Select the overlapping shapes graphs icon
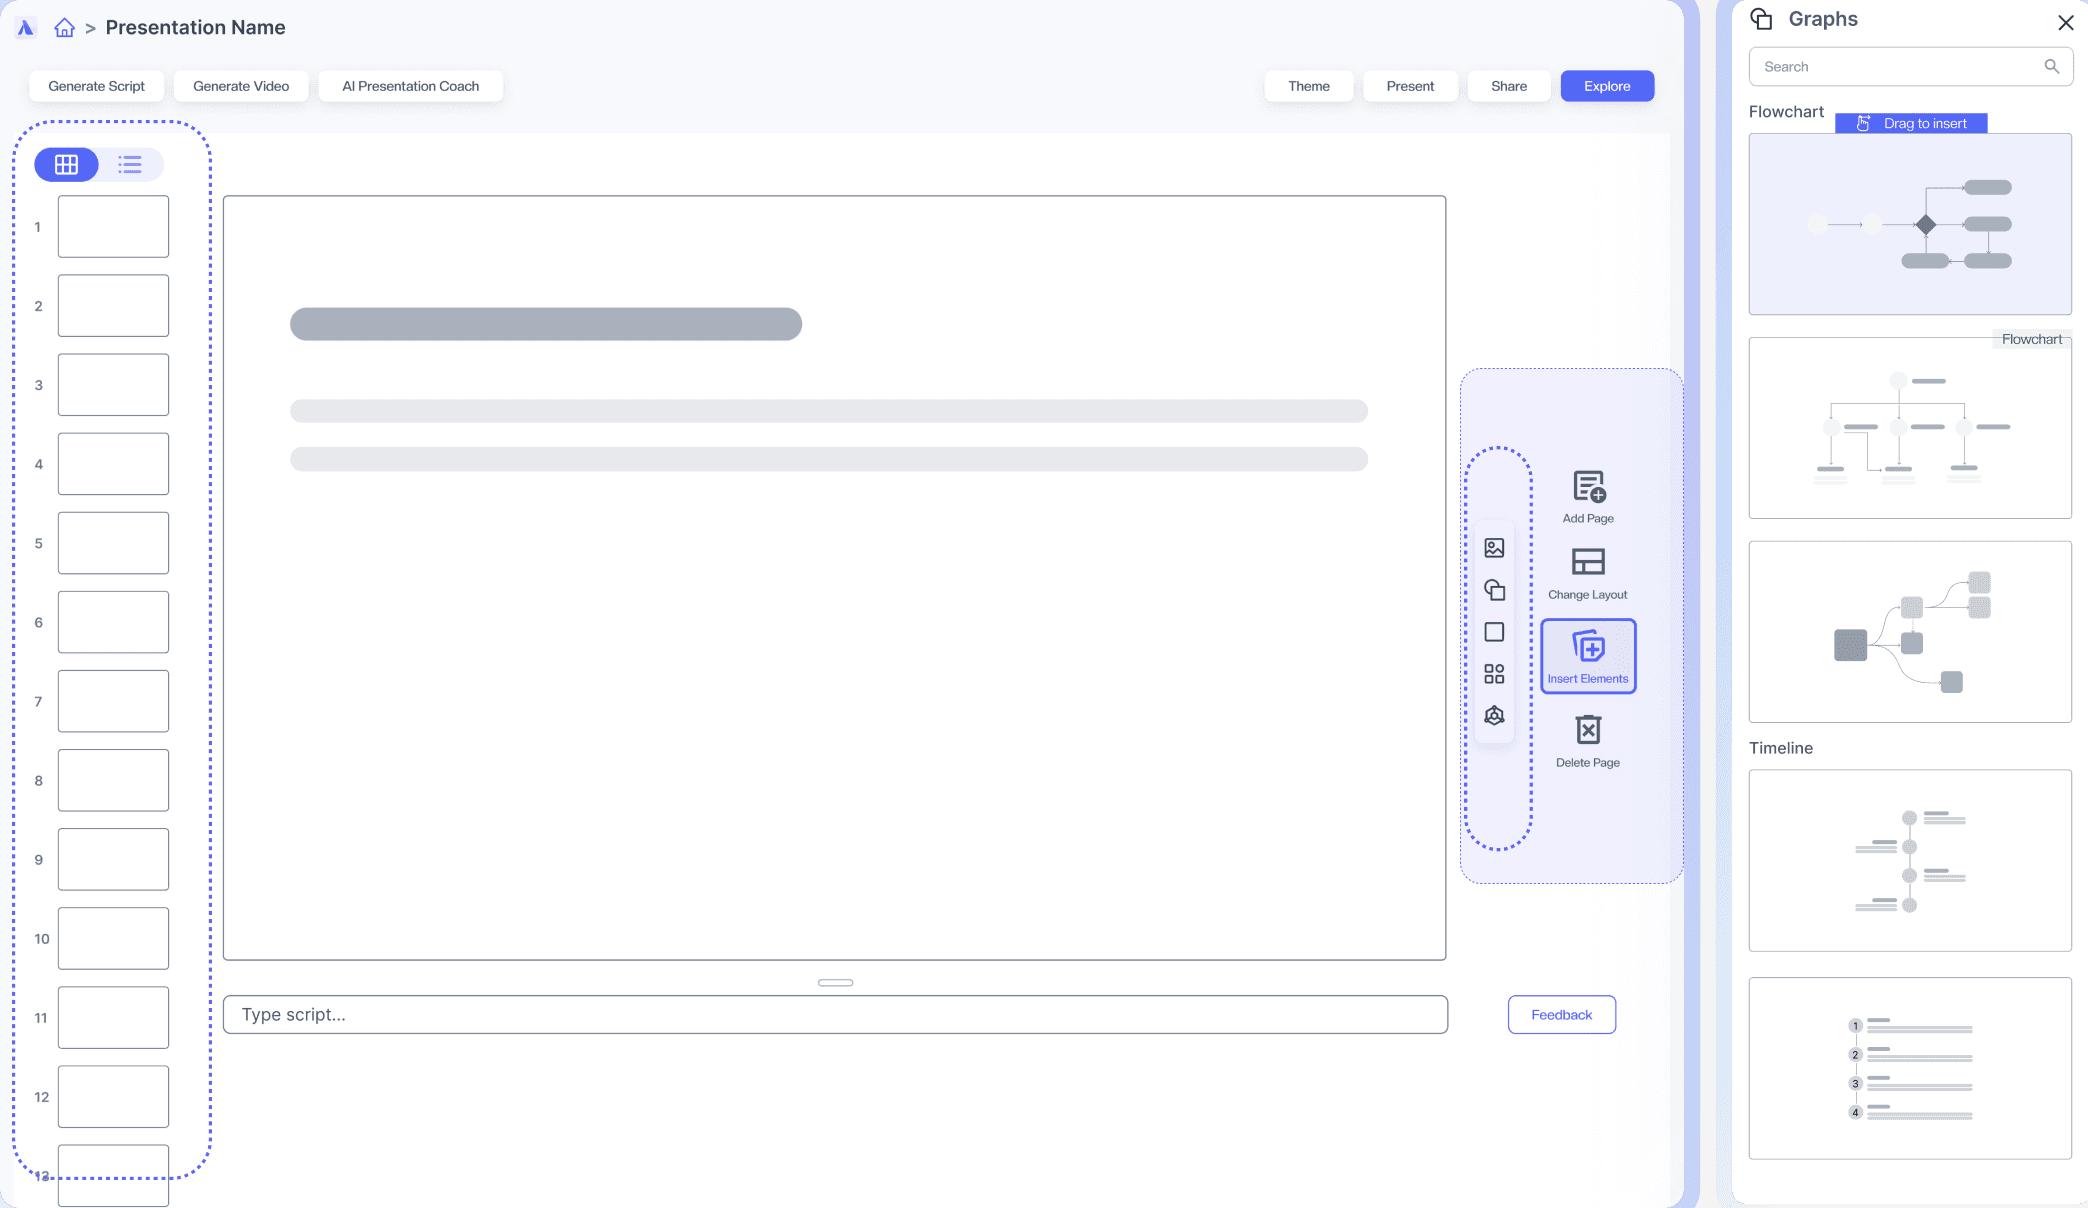2088x1208 pixels. [1494, 590]
